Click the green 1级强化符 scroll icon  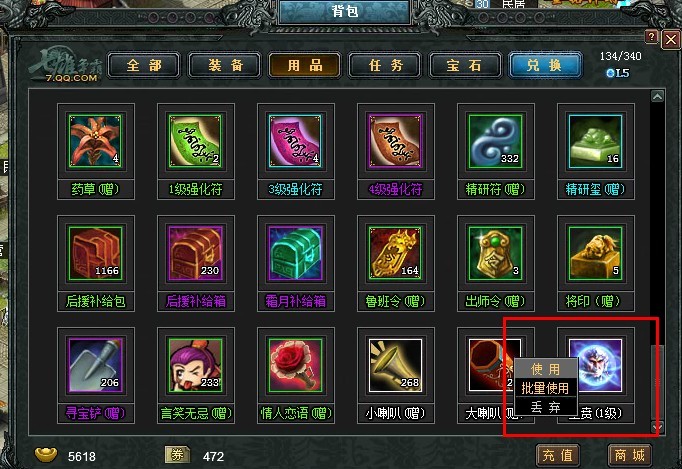click(195, 141)
